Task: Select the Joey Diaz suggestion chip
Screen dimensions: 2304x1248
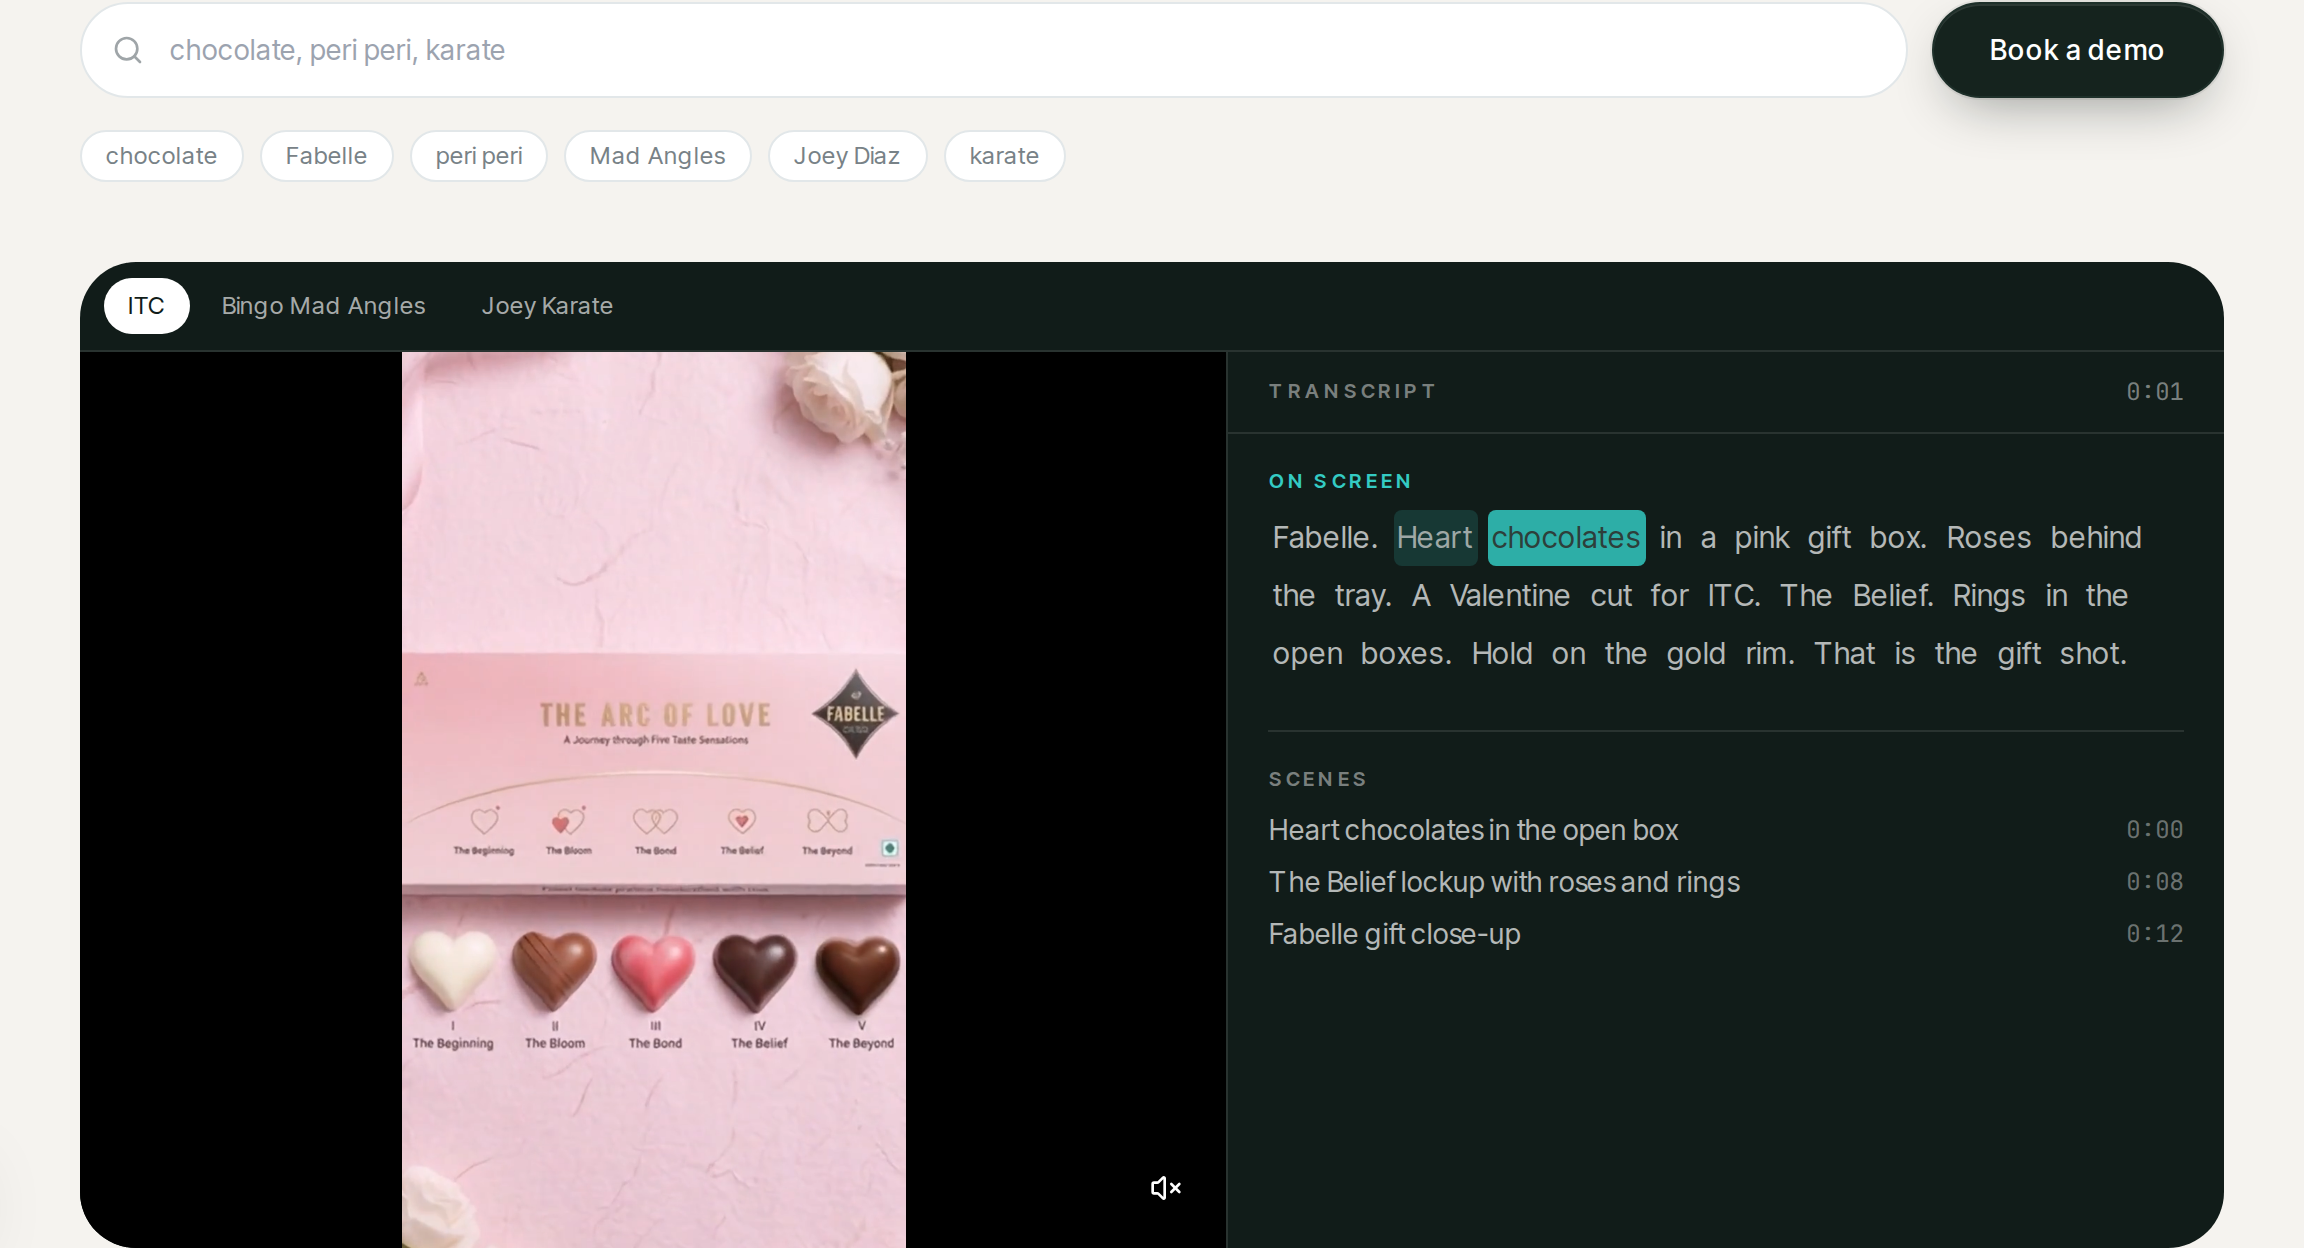Action: pyautogui.click(x=847, y=156)
